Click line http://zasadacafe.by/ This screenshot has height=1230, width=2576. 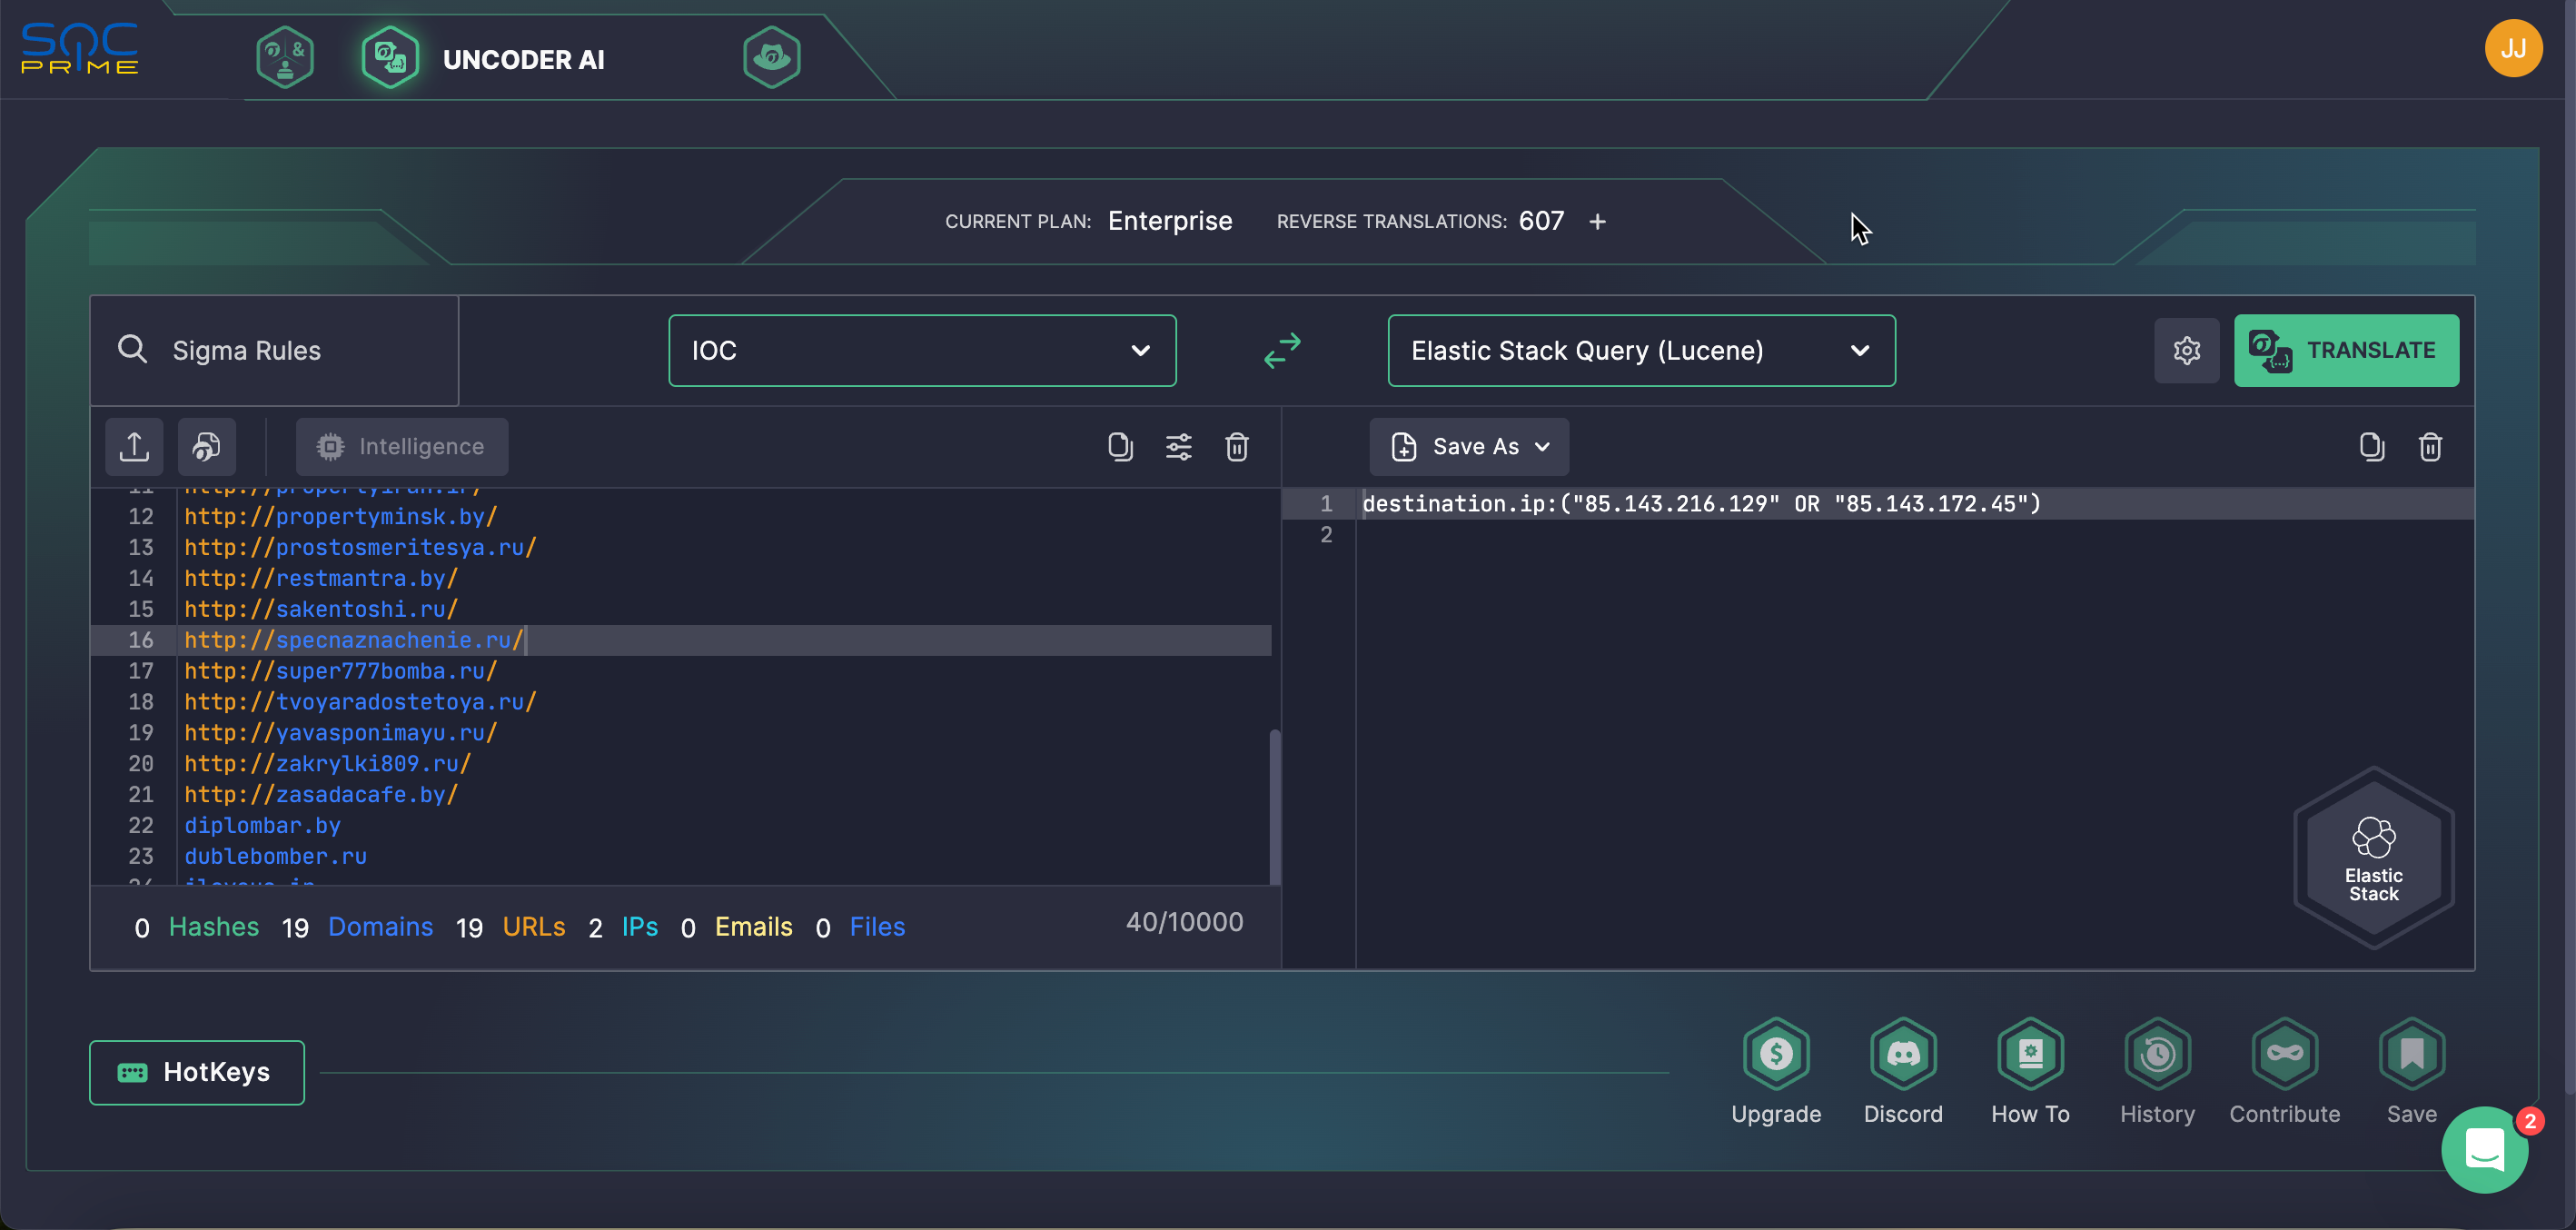tap(321, 795)
